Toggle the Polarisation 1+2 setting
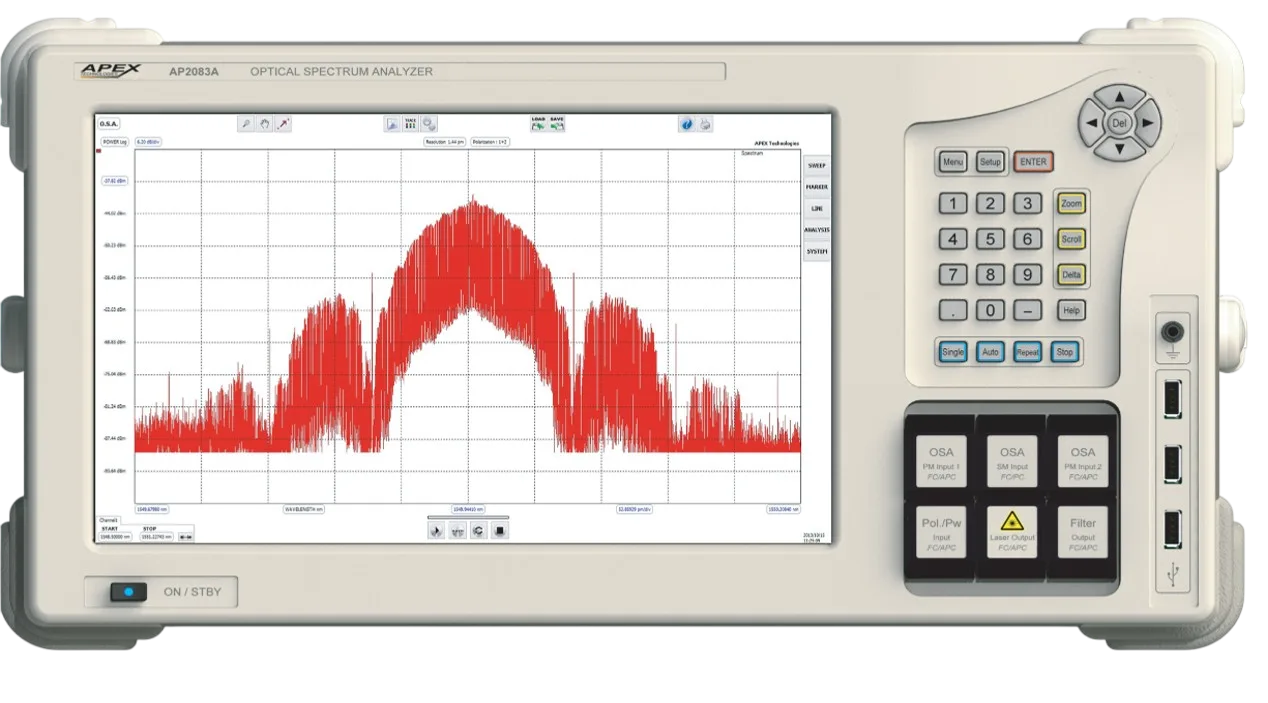 490,142
